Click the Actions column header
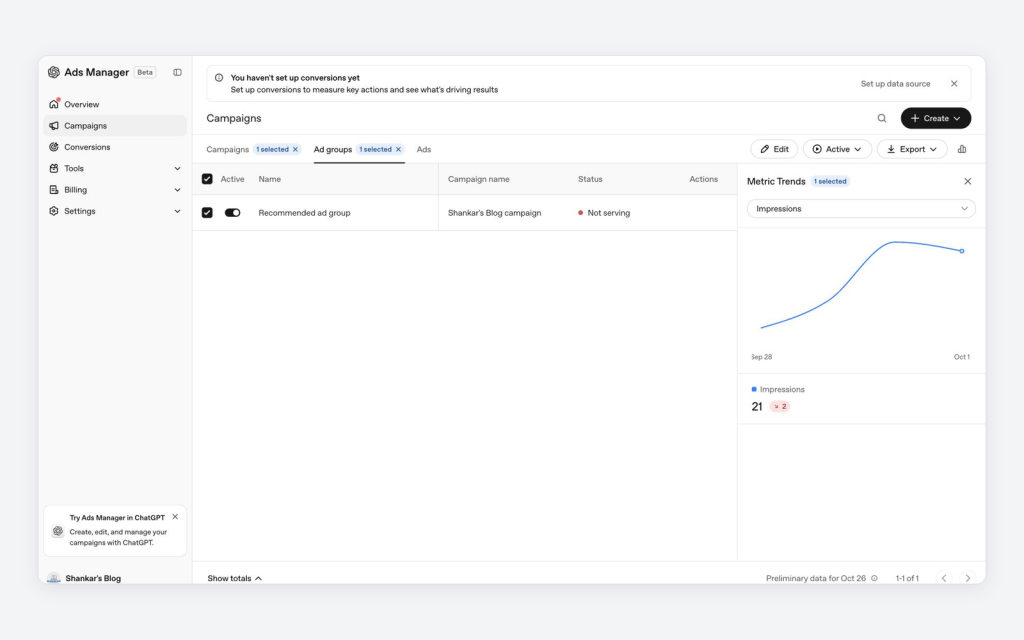This screenshot has height=640, width=1024. pyautogui.click(x=703, y=179)
